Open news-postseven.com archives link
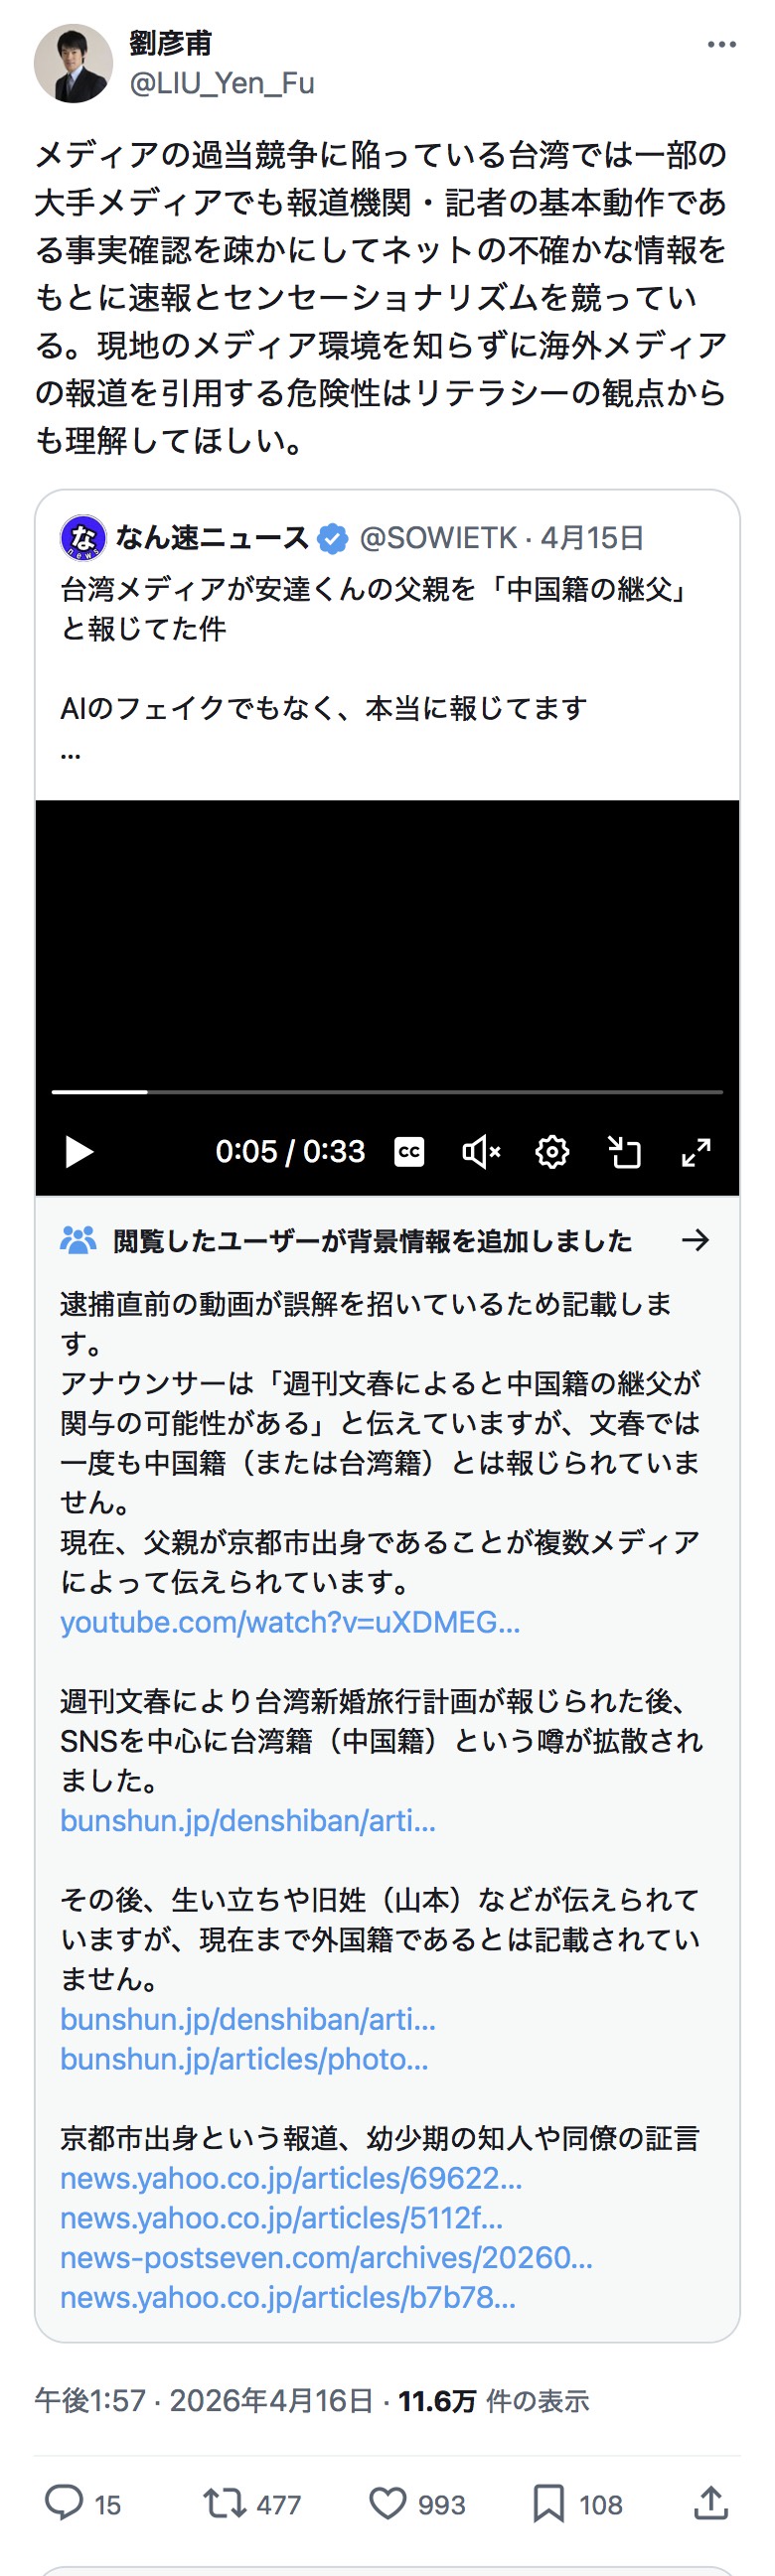This screenshot has height=2576, width=775. coord(326,2257)
